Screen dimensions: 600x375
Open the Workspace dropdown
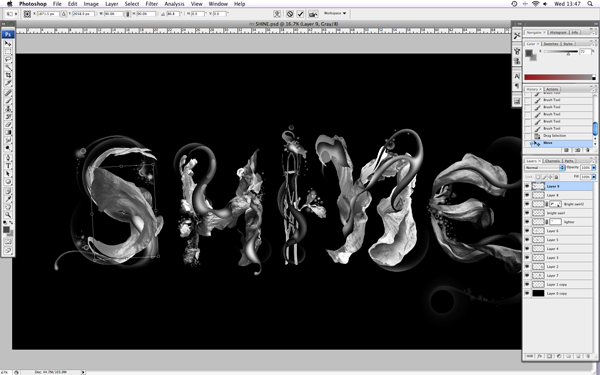coord(335,13)
